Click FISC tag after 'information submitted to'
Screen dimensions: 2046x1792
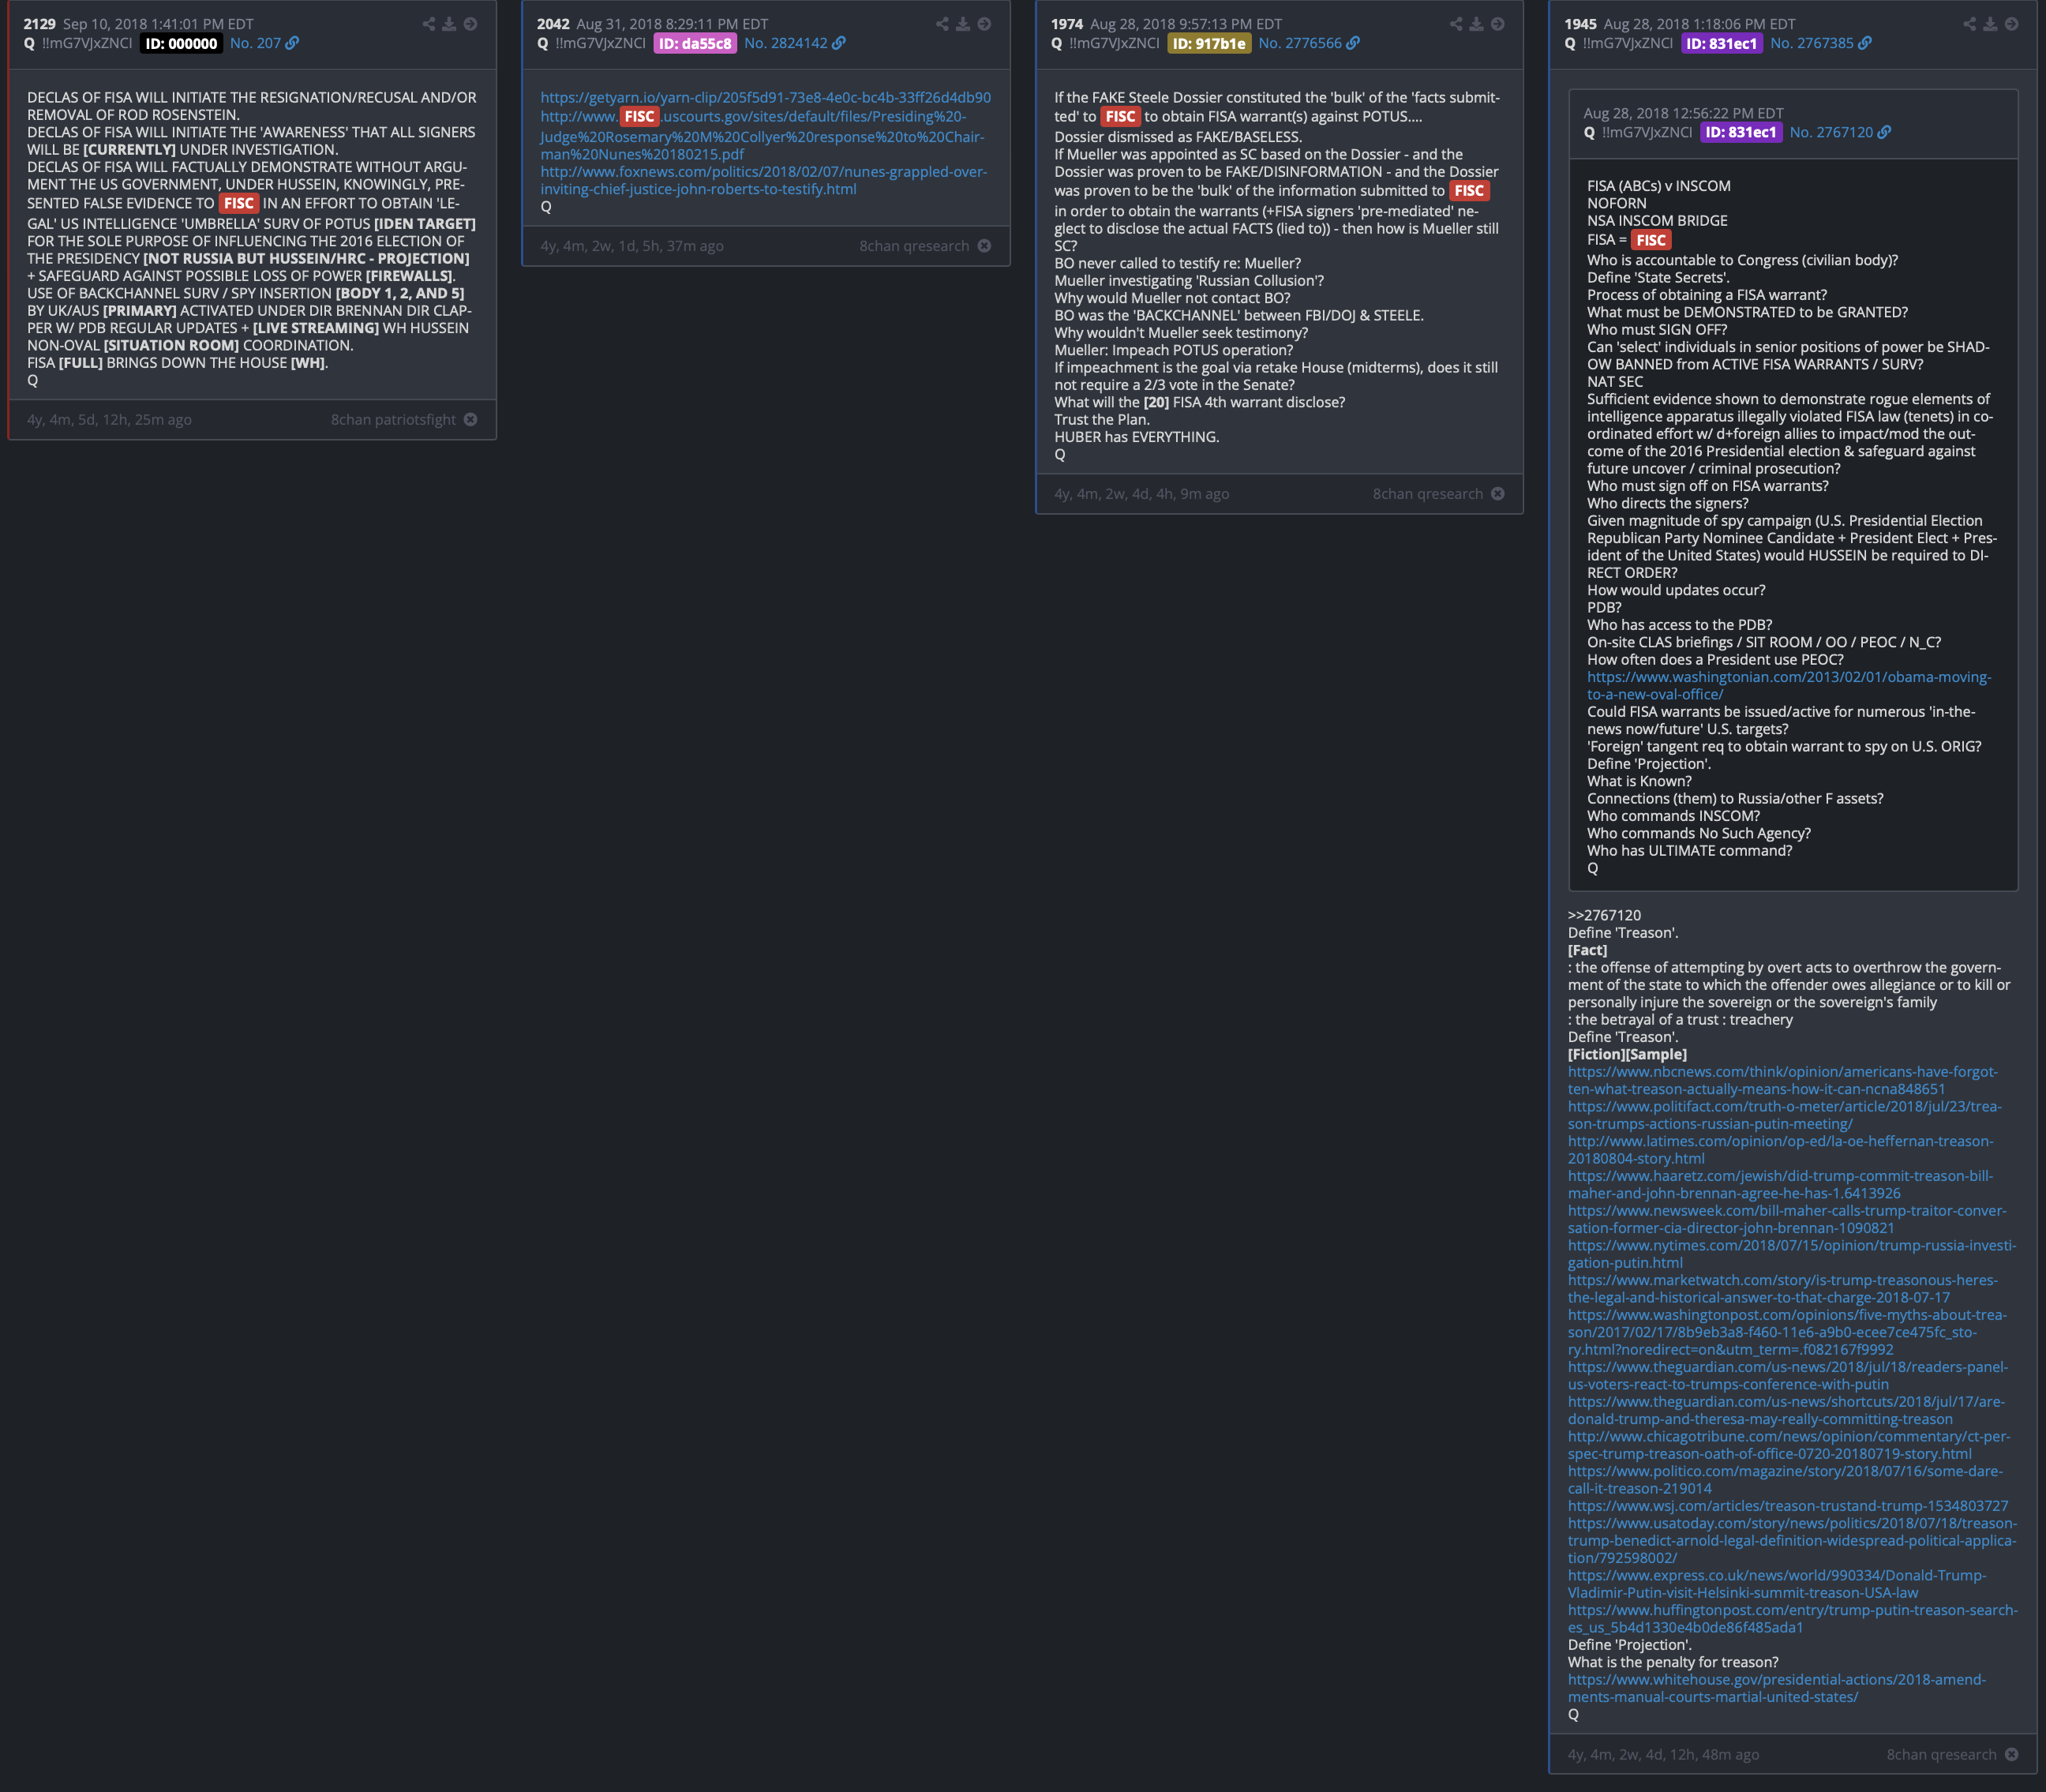pyautogui.click(x=1469, y=190)
